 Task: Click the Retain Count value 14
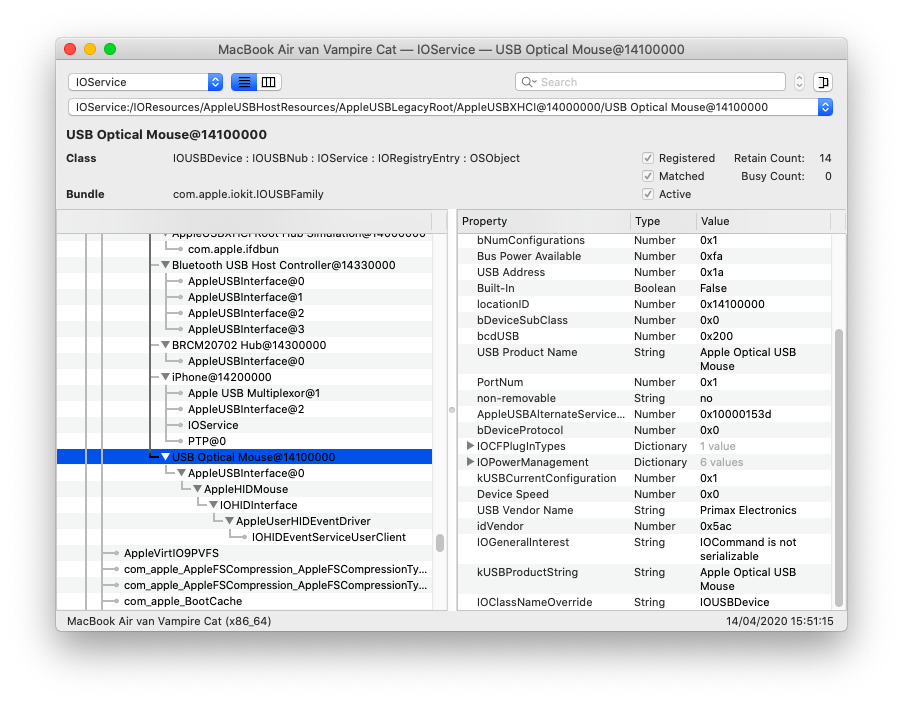[825, 158]
